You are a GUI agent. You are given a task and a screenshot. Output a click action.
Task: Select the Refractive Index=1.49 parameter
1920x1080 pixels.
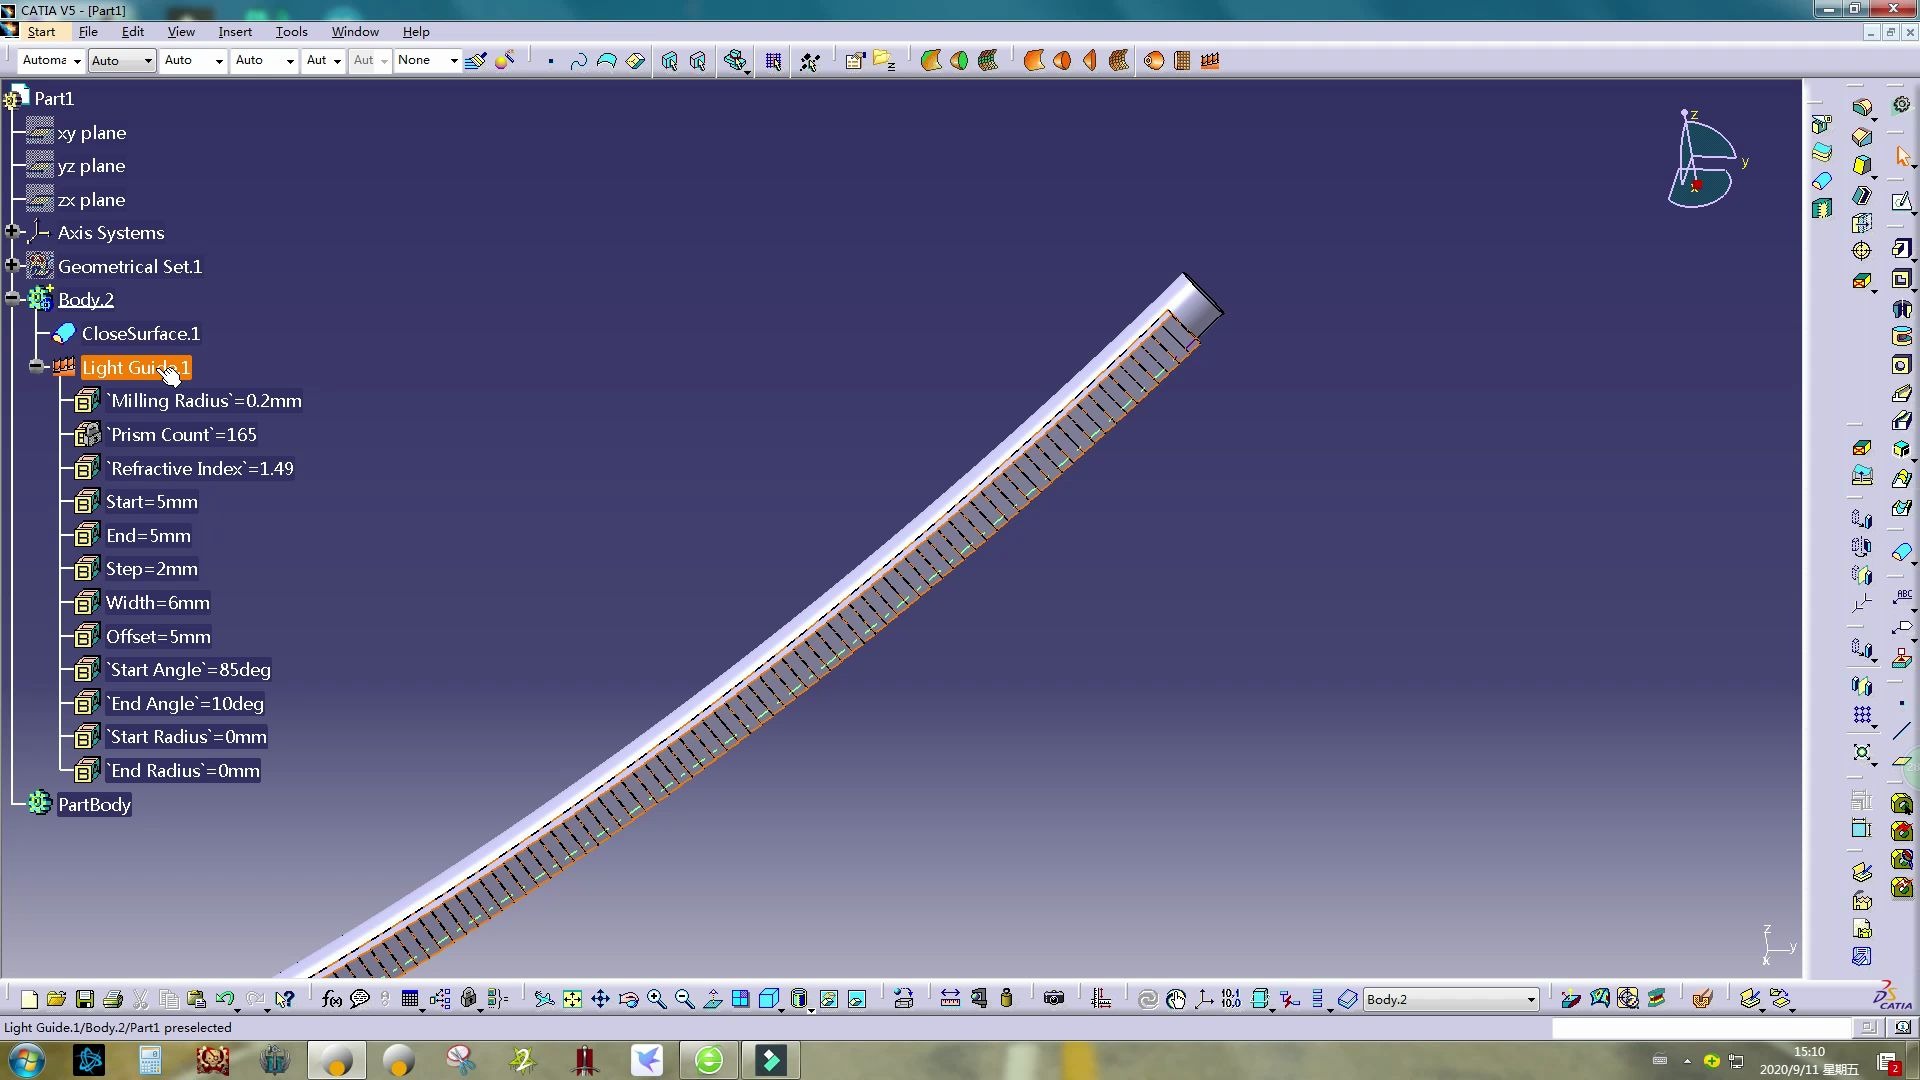(201, 468)
